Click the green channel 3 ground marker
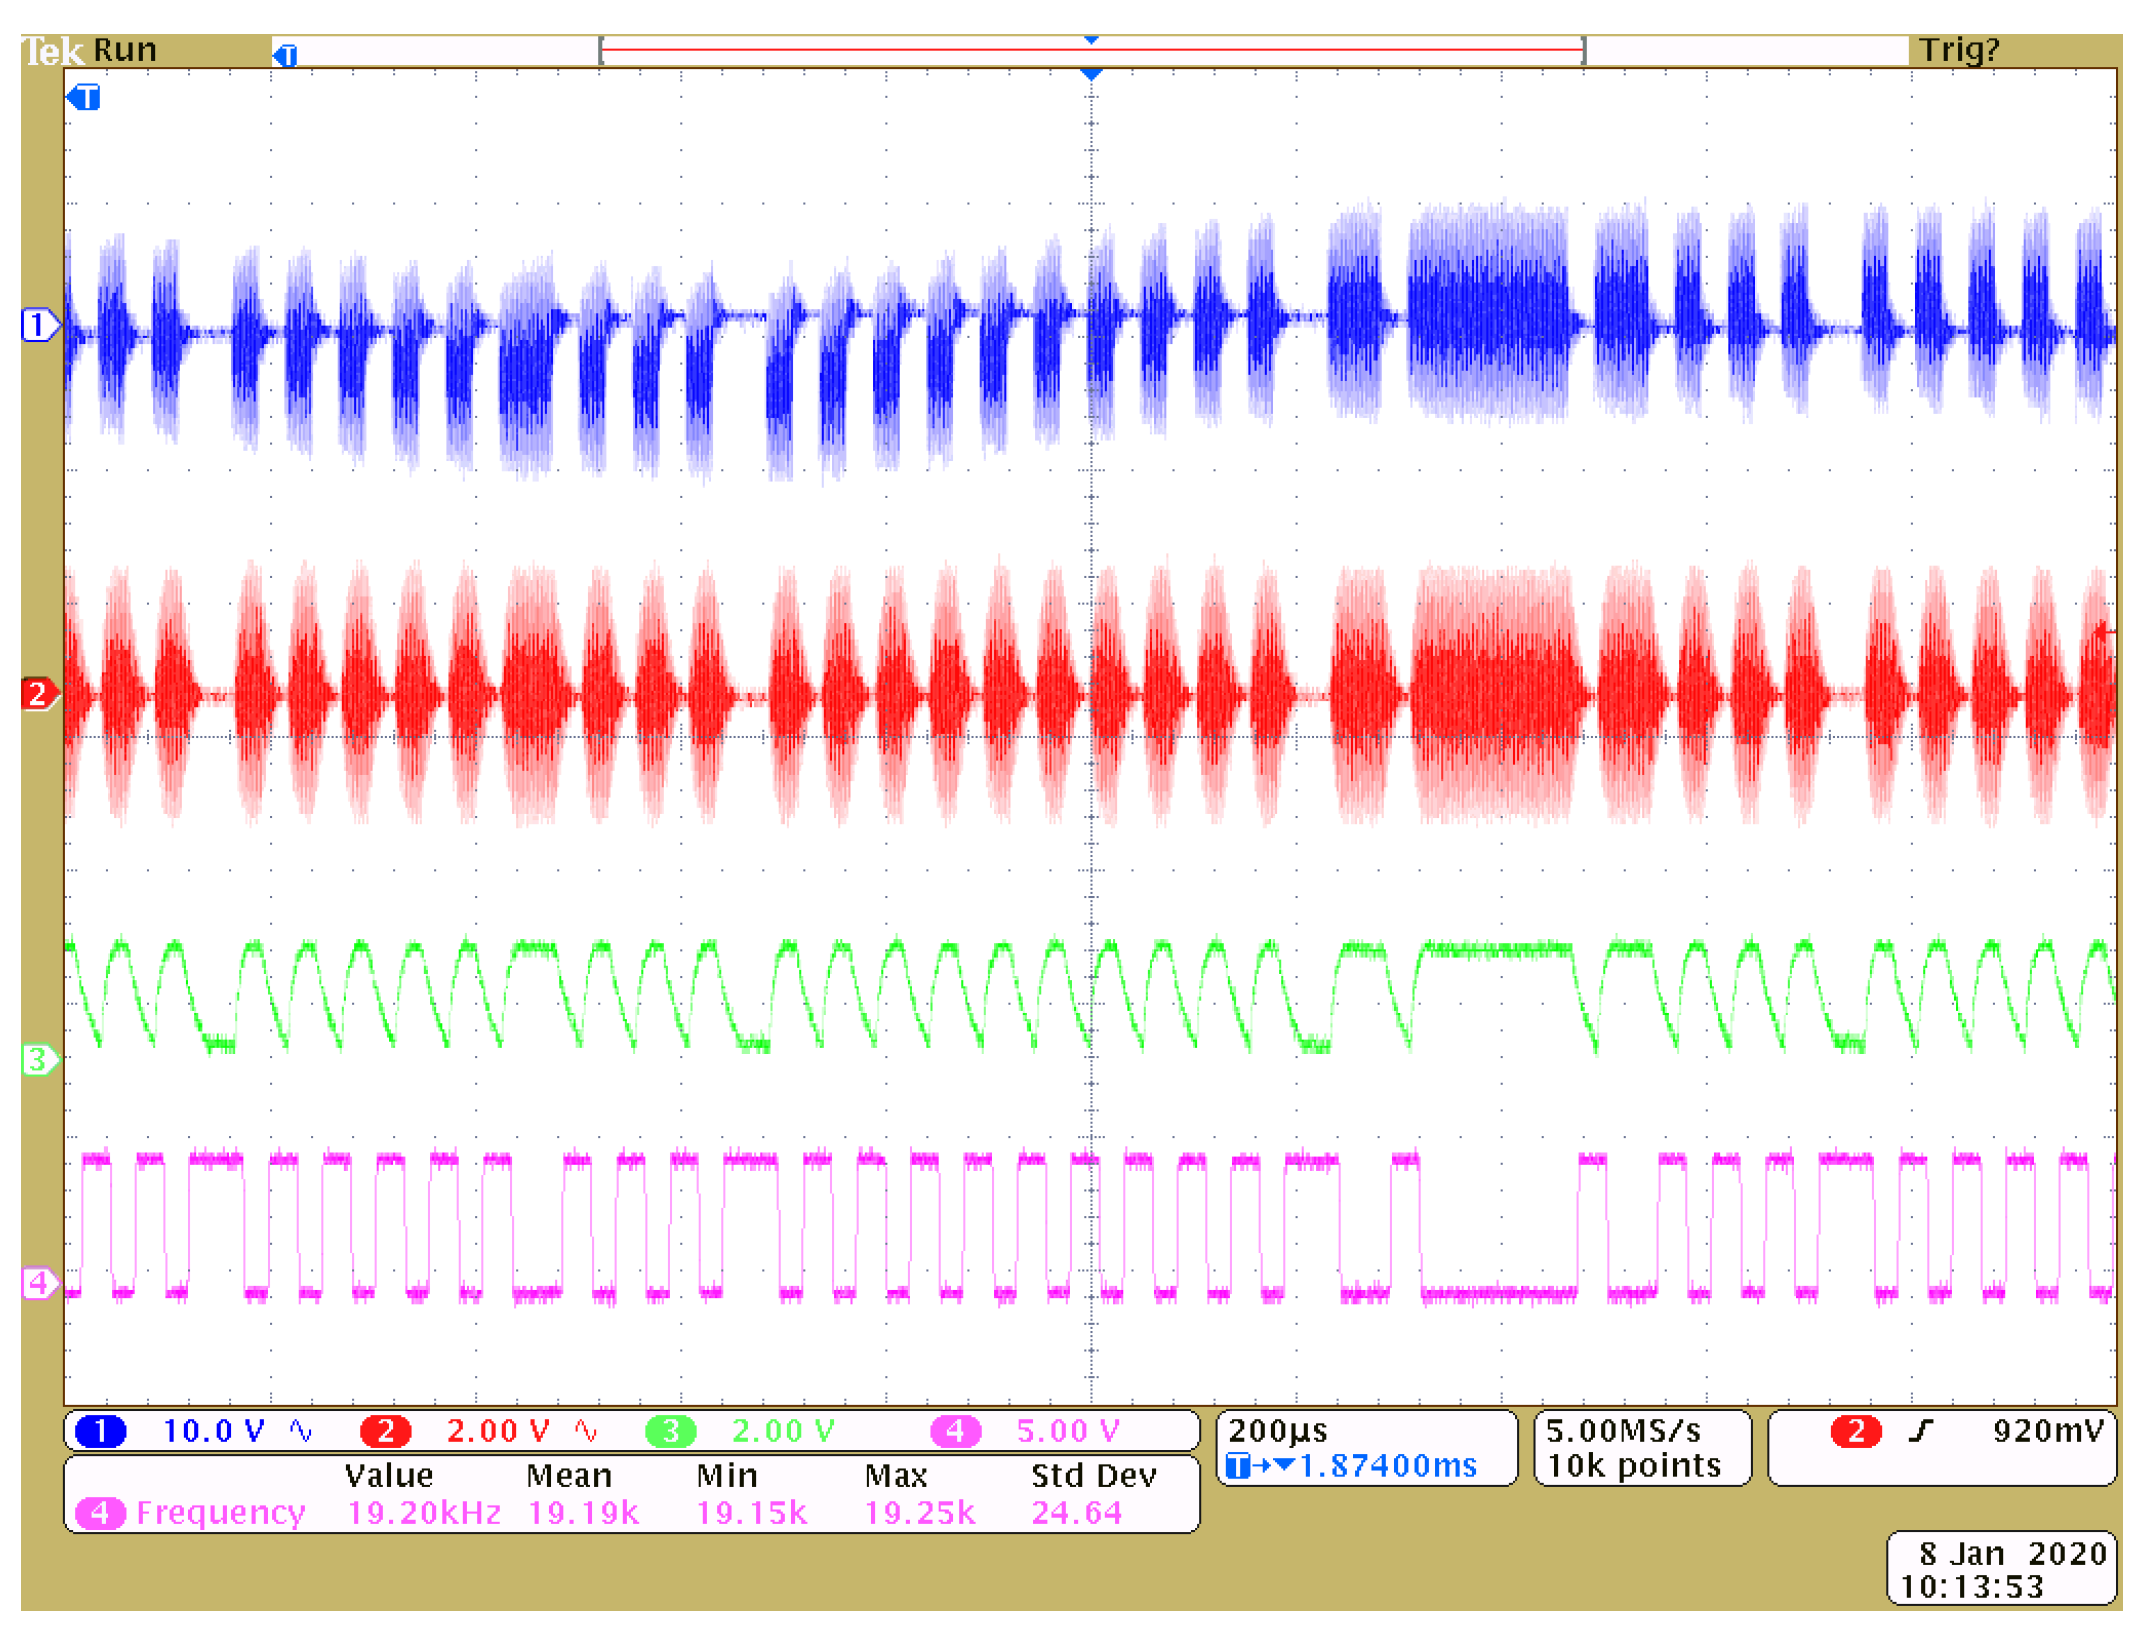2148x1630 pixels. pos(38,1059)
